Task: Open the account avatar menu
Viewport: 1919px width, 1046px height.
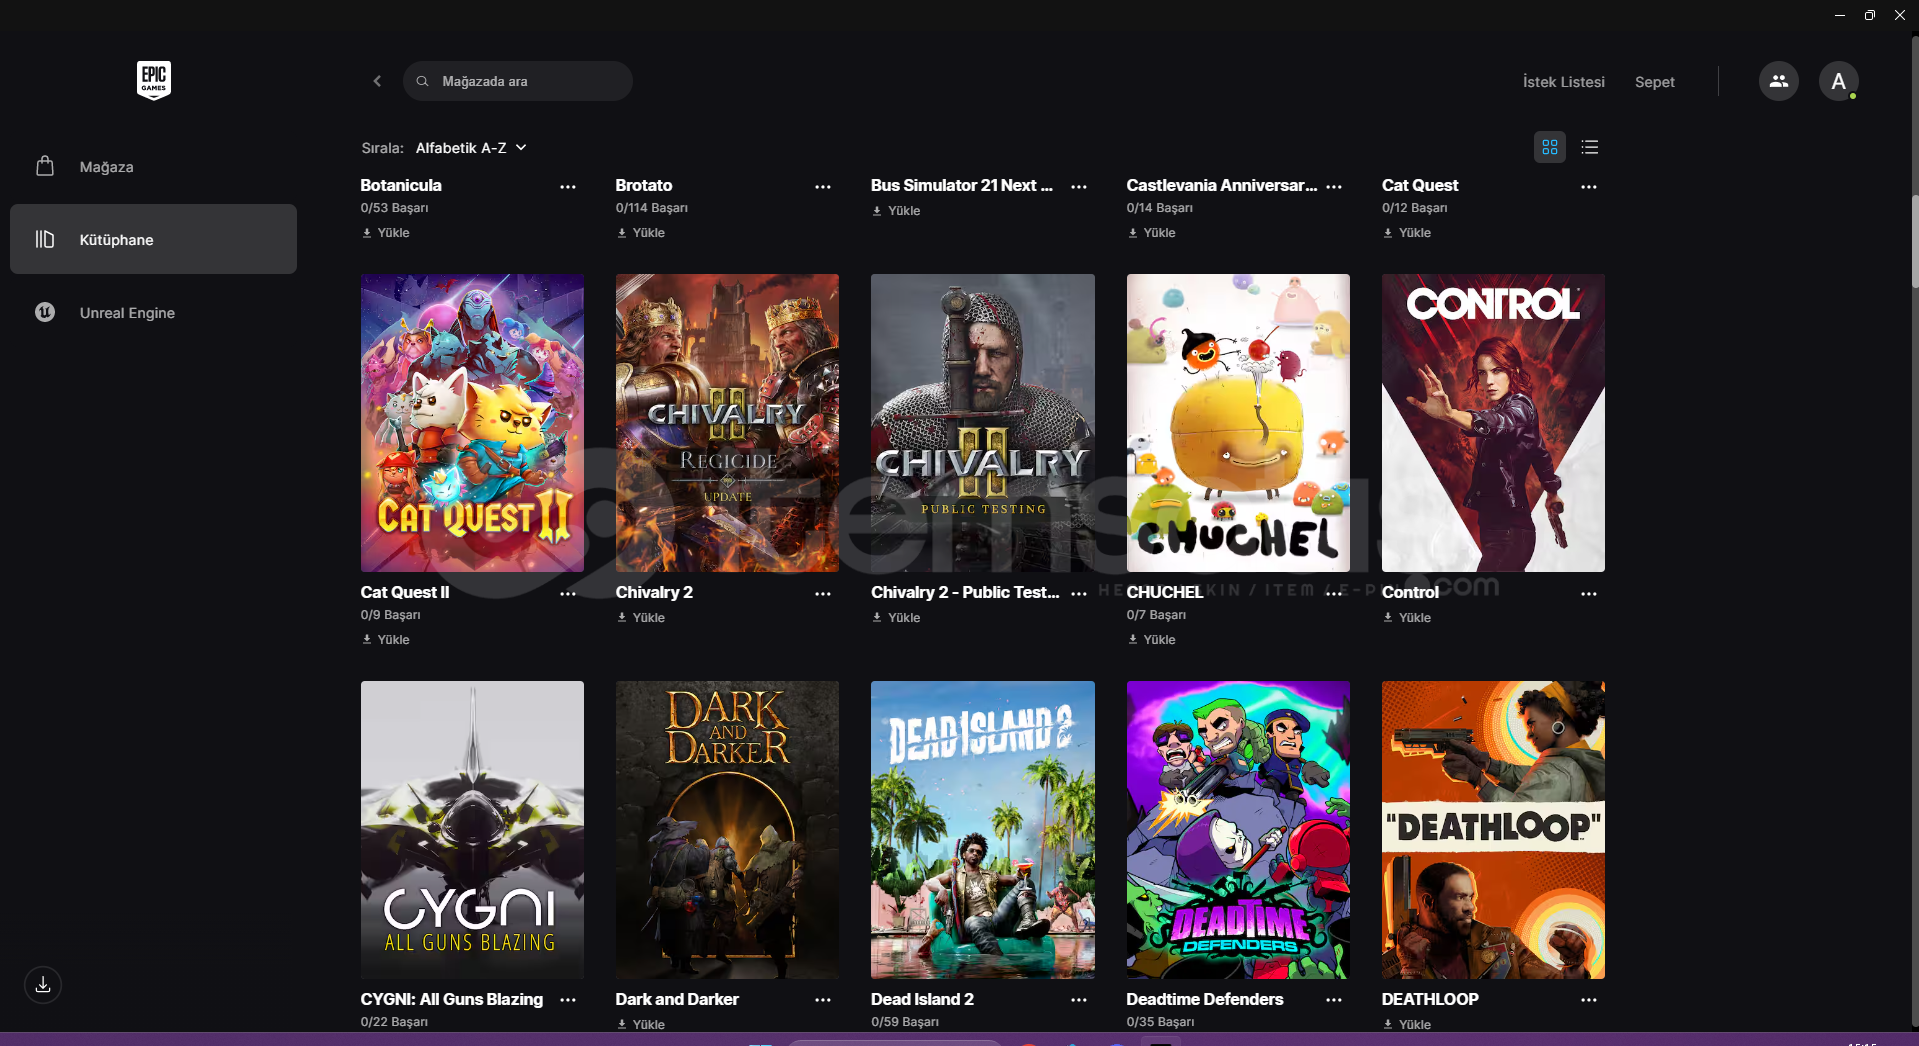Action: point(1838,81)
